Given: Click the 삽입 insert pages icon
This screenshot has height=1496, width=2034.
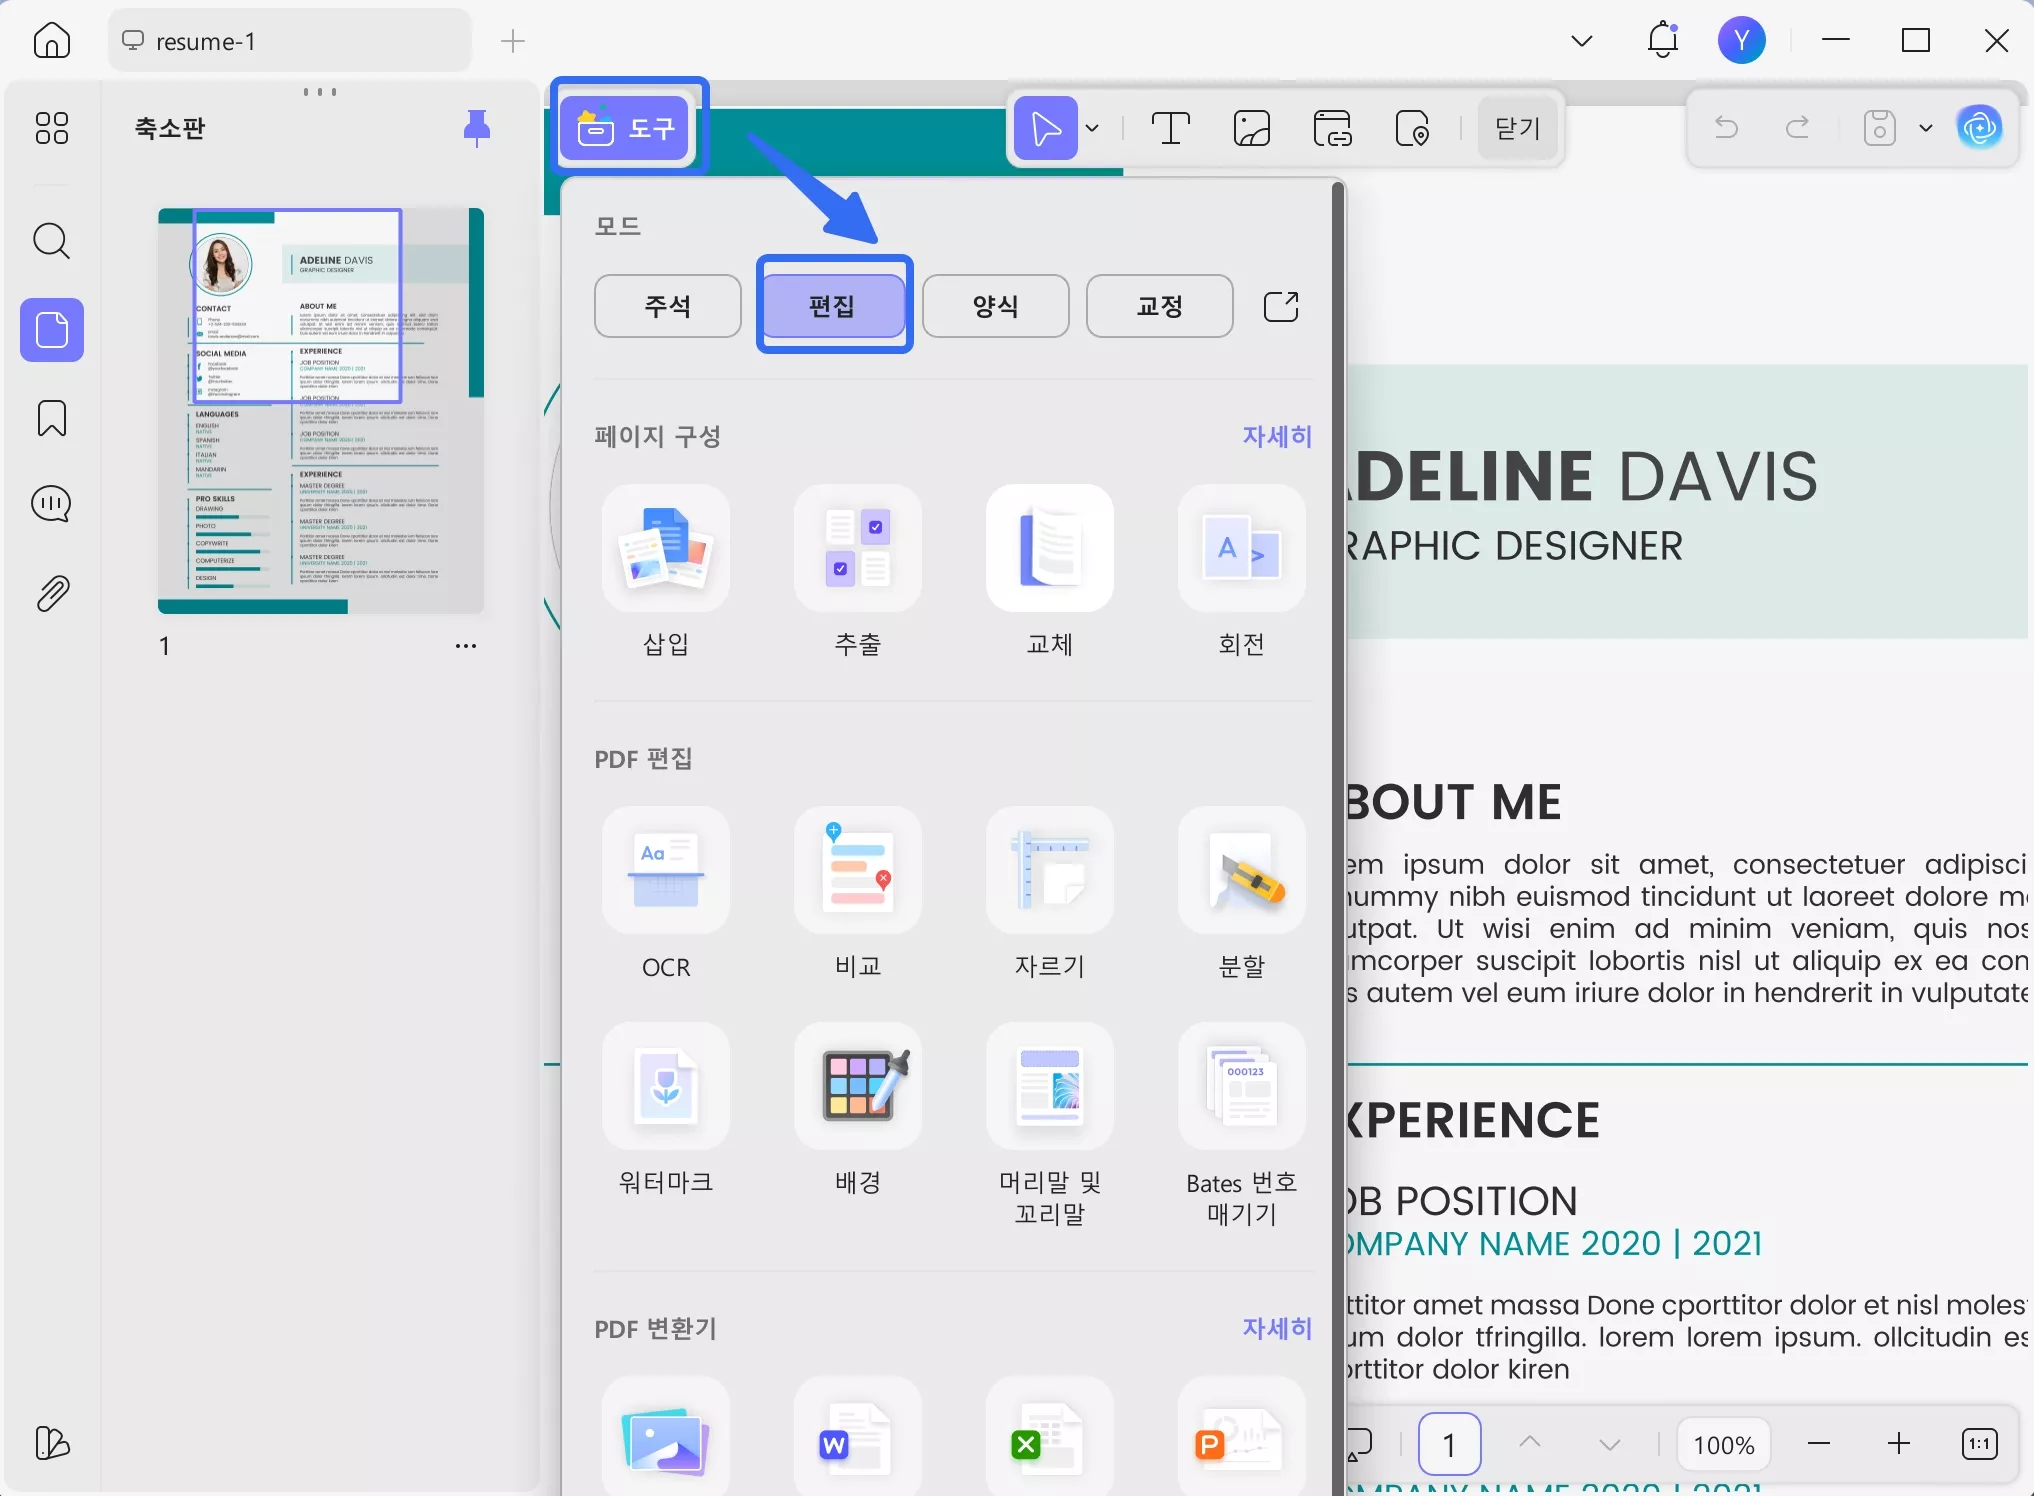Looking at the screenshot, I should tap(665, 549).
